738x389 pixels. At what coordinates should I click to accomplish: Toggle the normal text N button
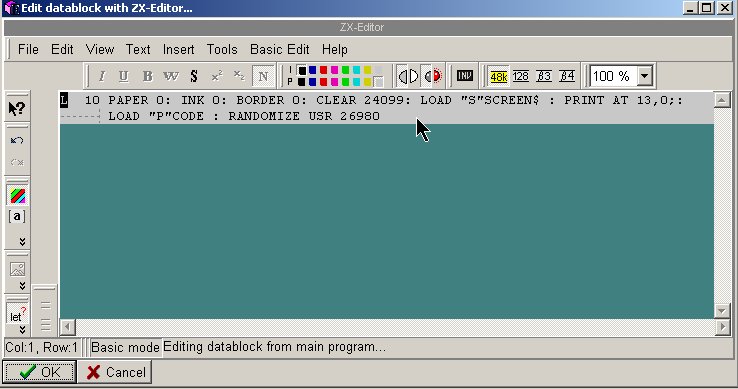[263, 76]
